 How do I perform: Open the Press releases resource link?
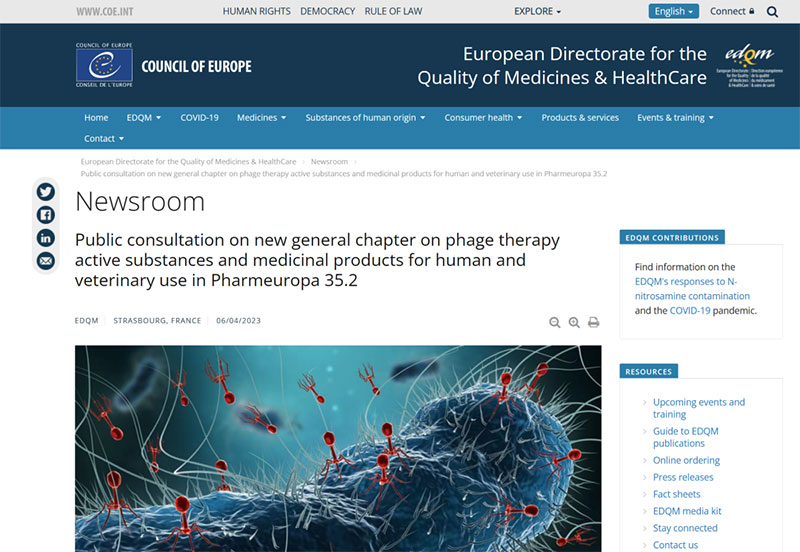683,478
